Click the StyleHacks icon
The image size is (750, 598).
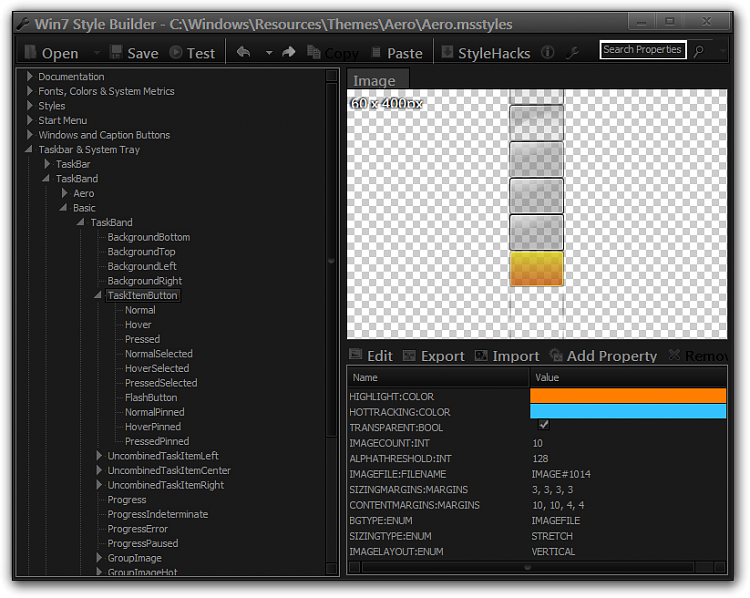pos(447,52)
